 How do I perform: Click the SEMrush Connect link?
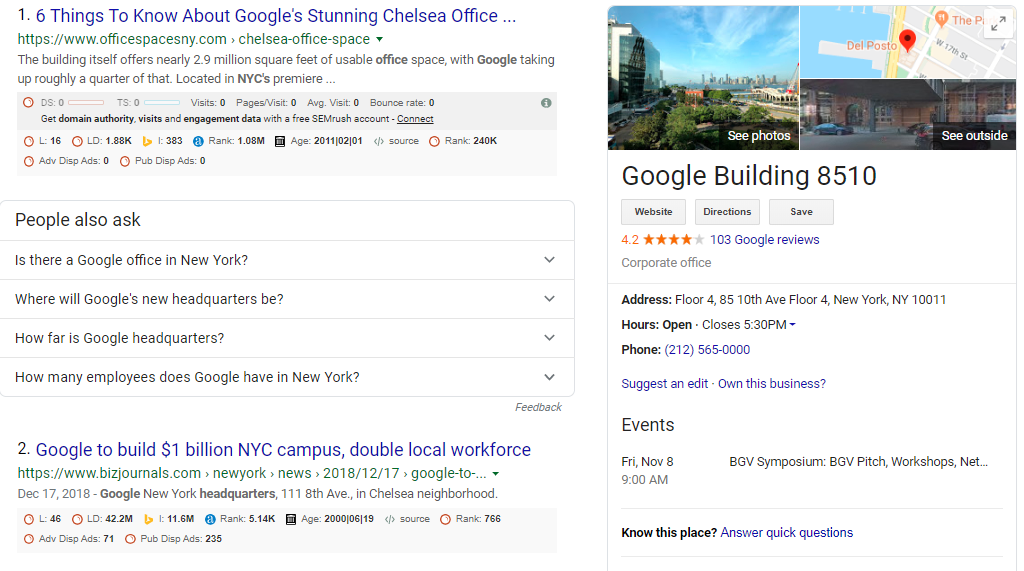pos(415,119)
